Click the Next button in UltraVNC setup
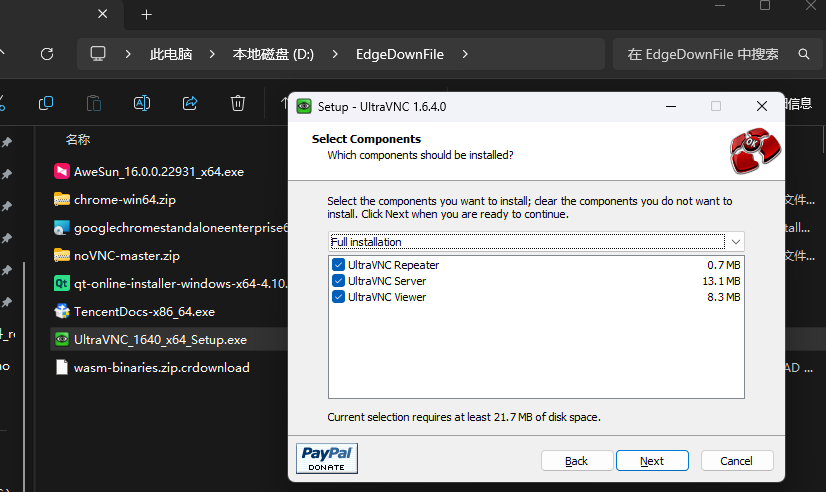The height and width of the screenshot is (492, 826). pos(652,461)
